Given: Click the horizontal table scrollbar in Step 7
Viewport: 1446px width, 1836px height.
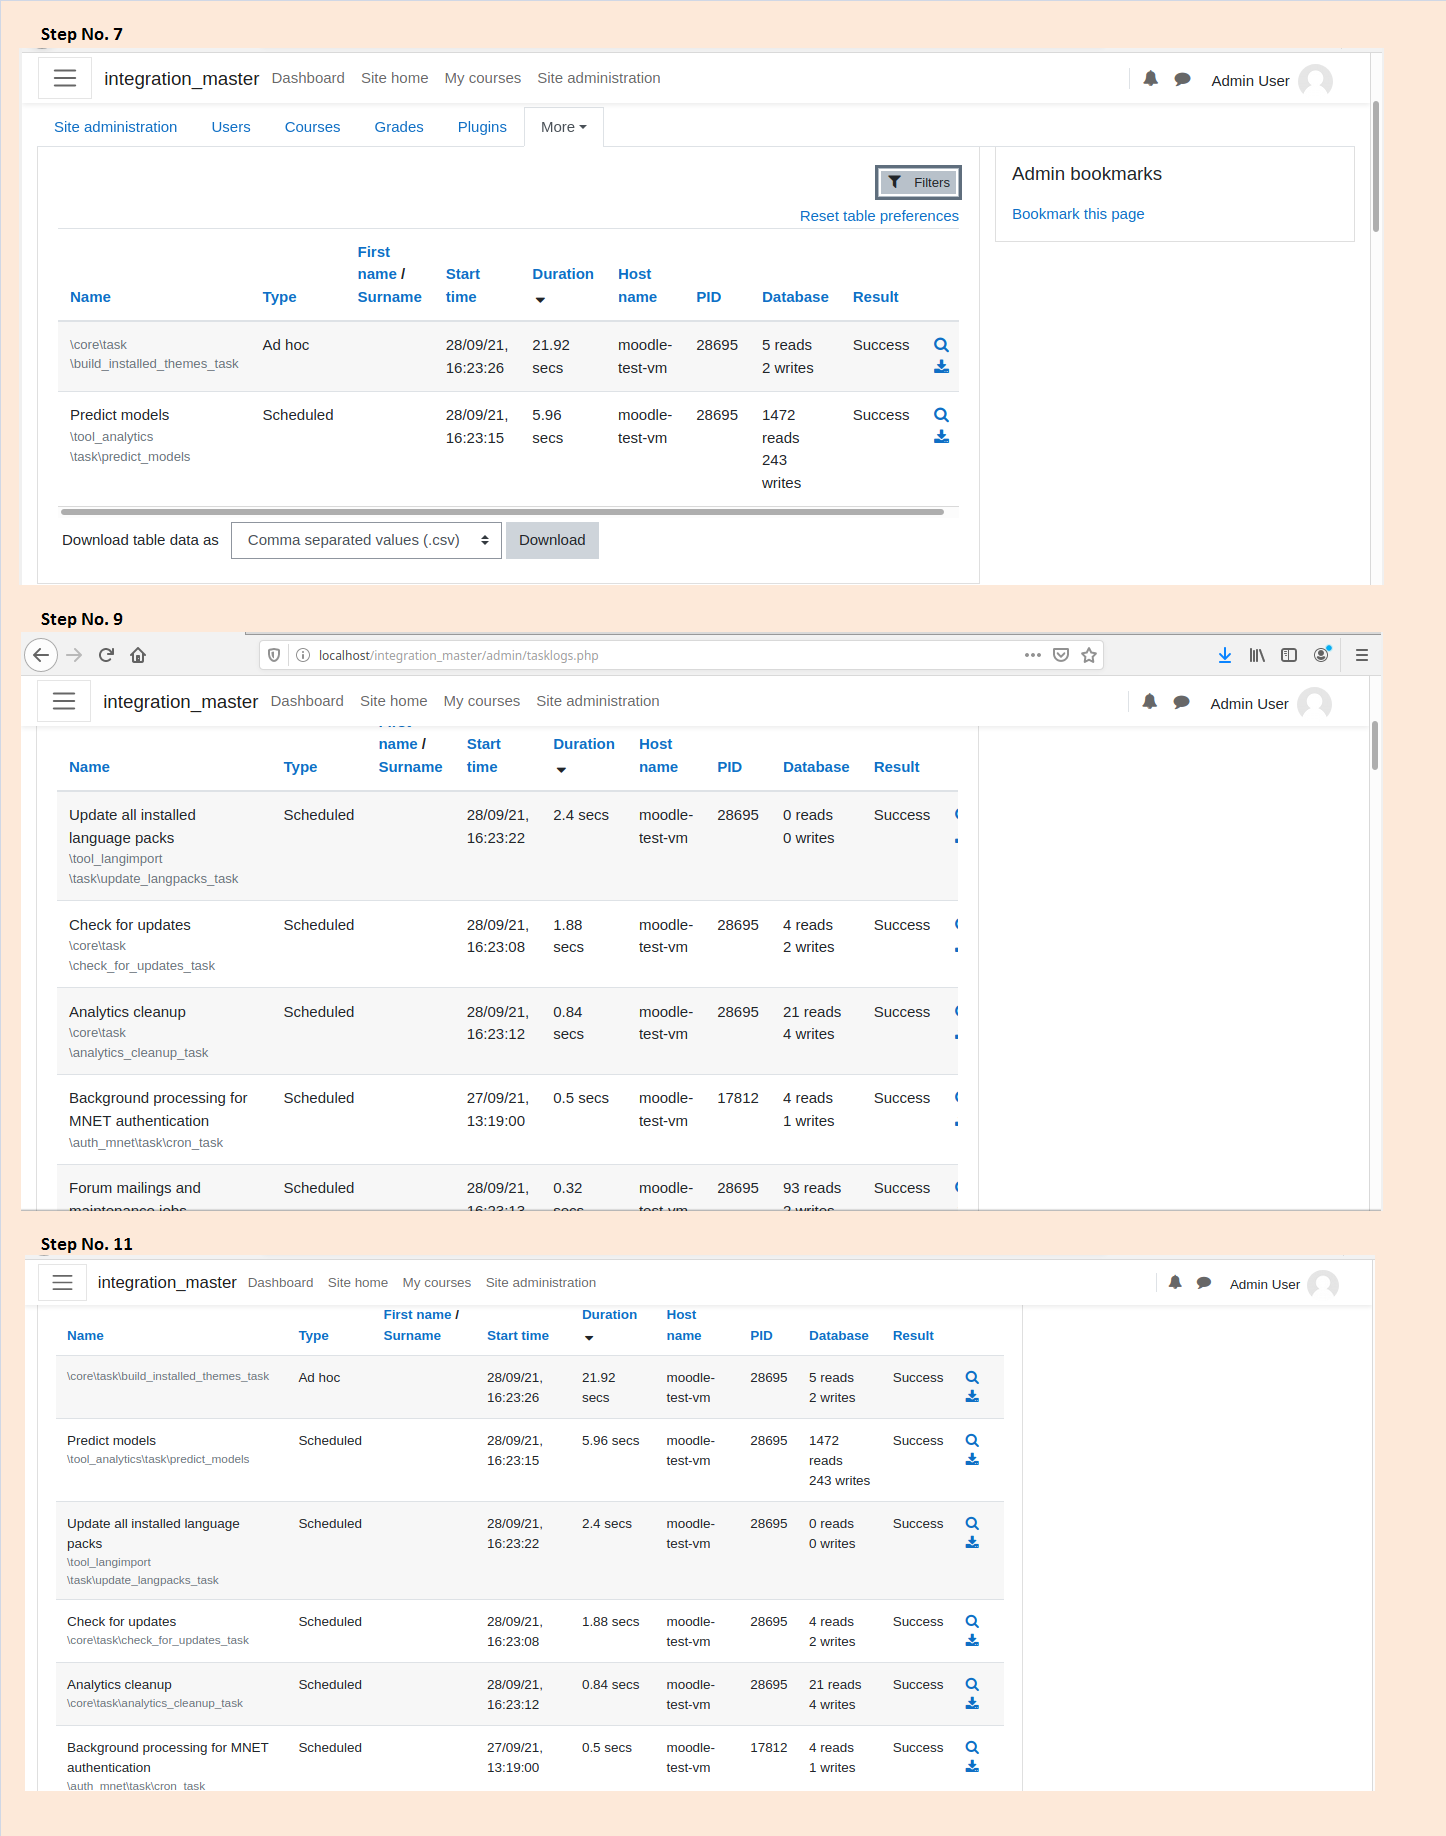Looking at the screenshot, I should point(502,511).
